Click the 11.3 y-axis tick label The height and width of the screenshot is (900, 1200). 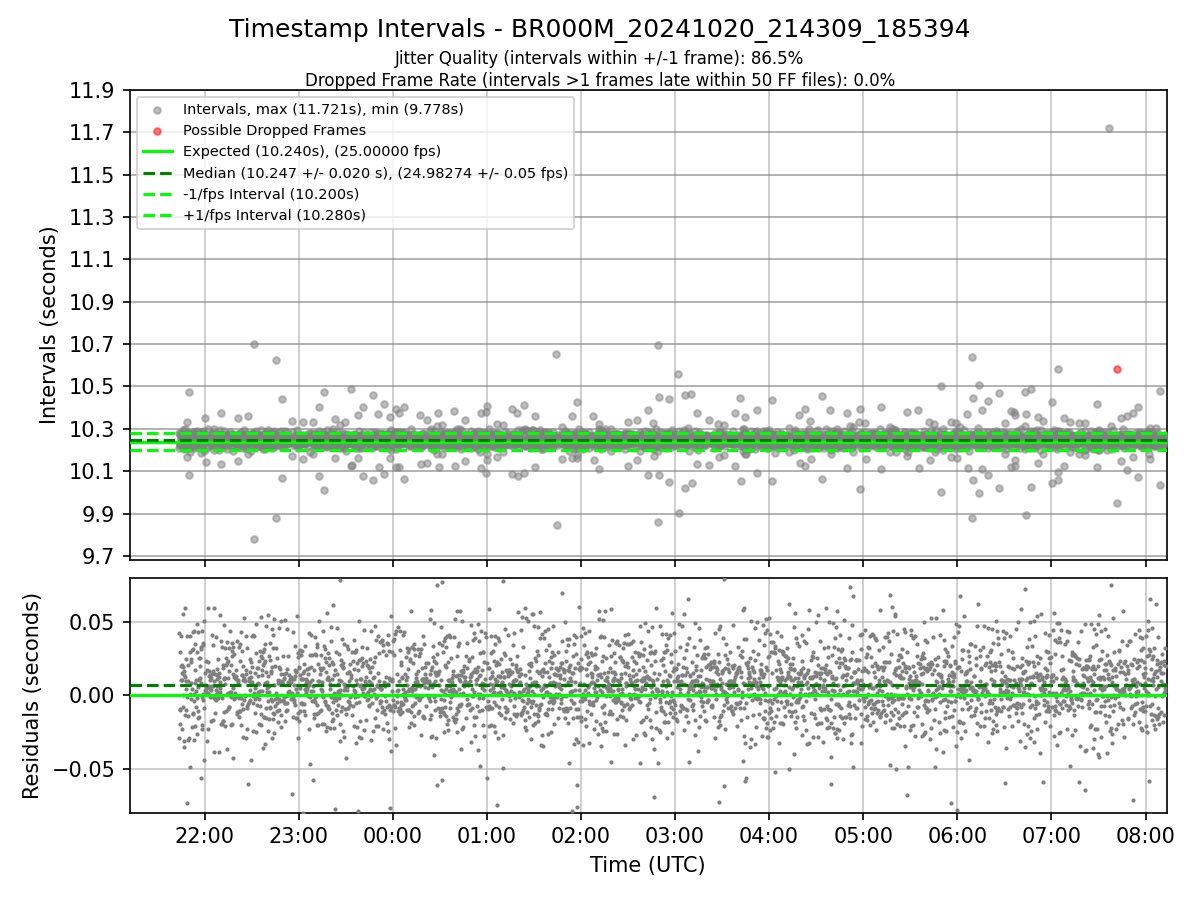(x=91, y=218)
